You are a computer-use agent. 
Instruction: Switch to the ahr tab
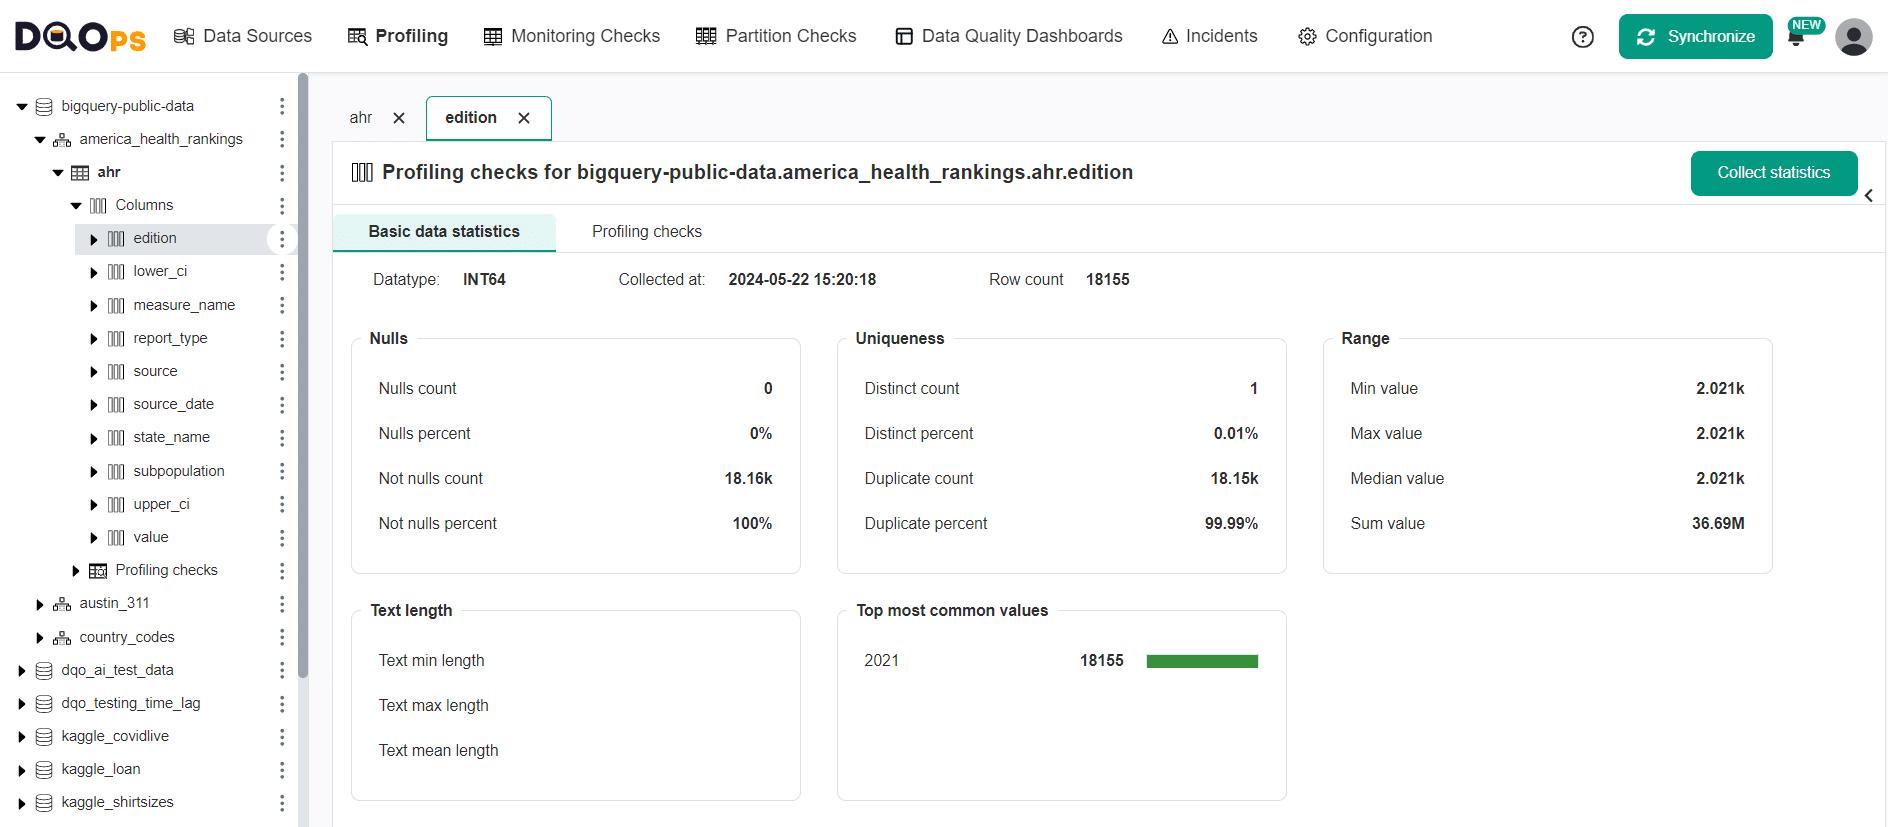coord(361,118)
